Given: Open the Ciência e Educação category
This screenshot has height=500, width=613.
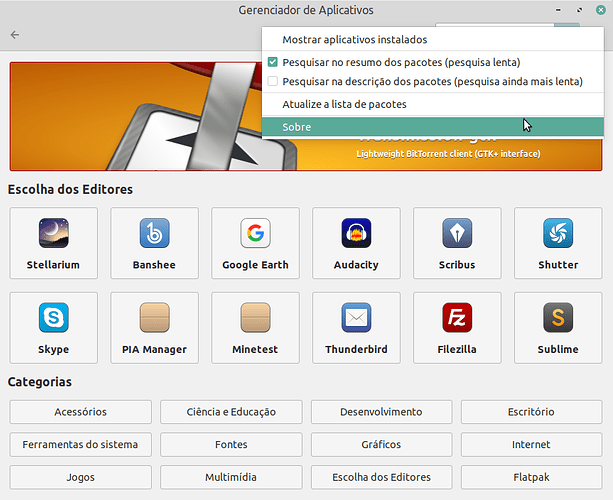Looking at the screenshot, I should [231, 412].
